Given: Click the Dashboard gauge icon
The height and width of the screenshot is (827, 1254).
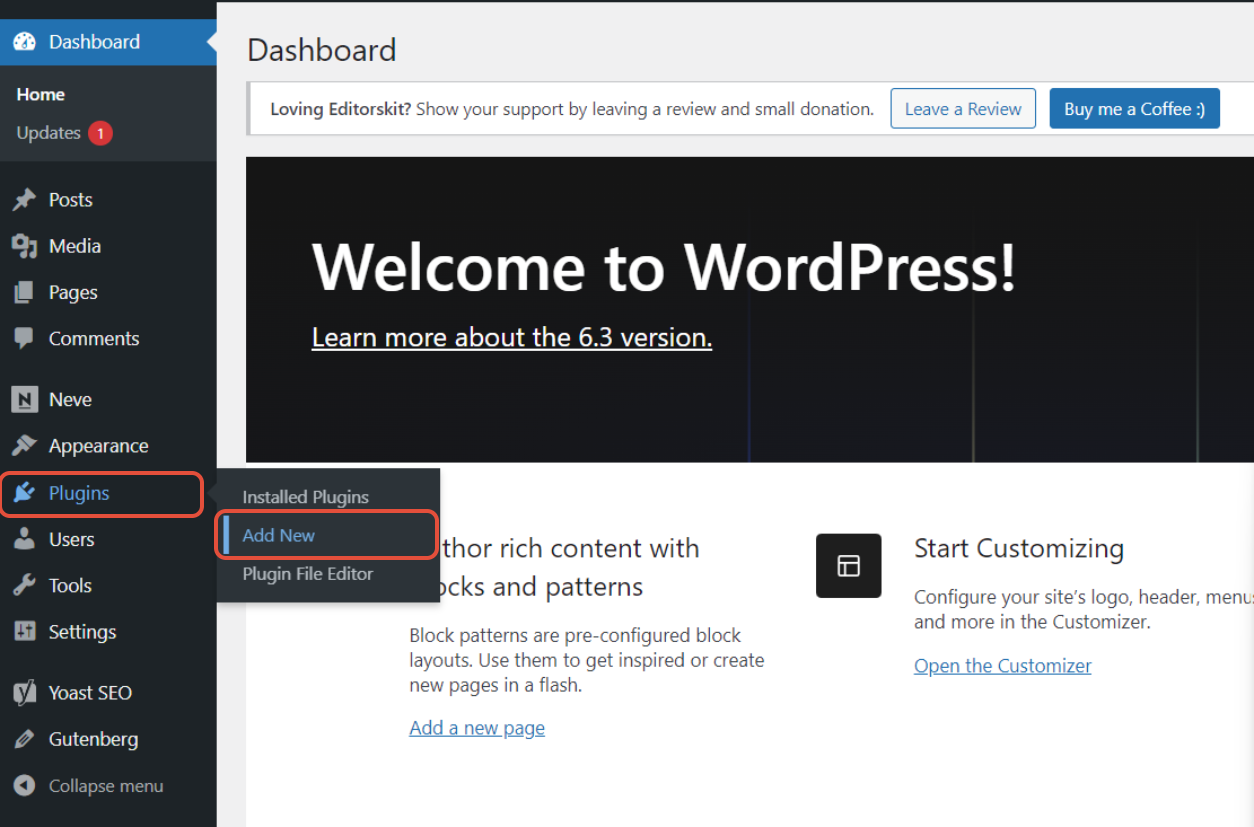Looking at the screenshot, I should coord(24,42).
